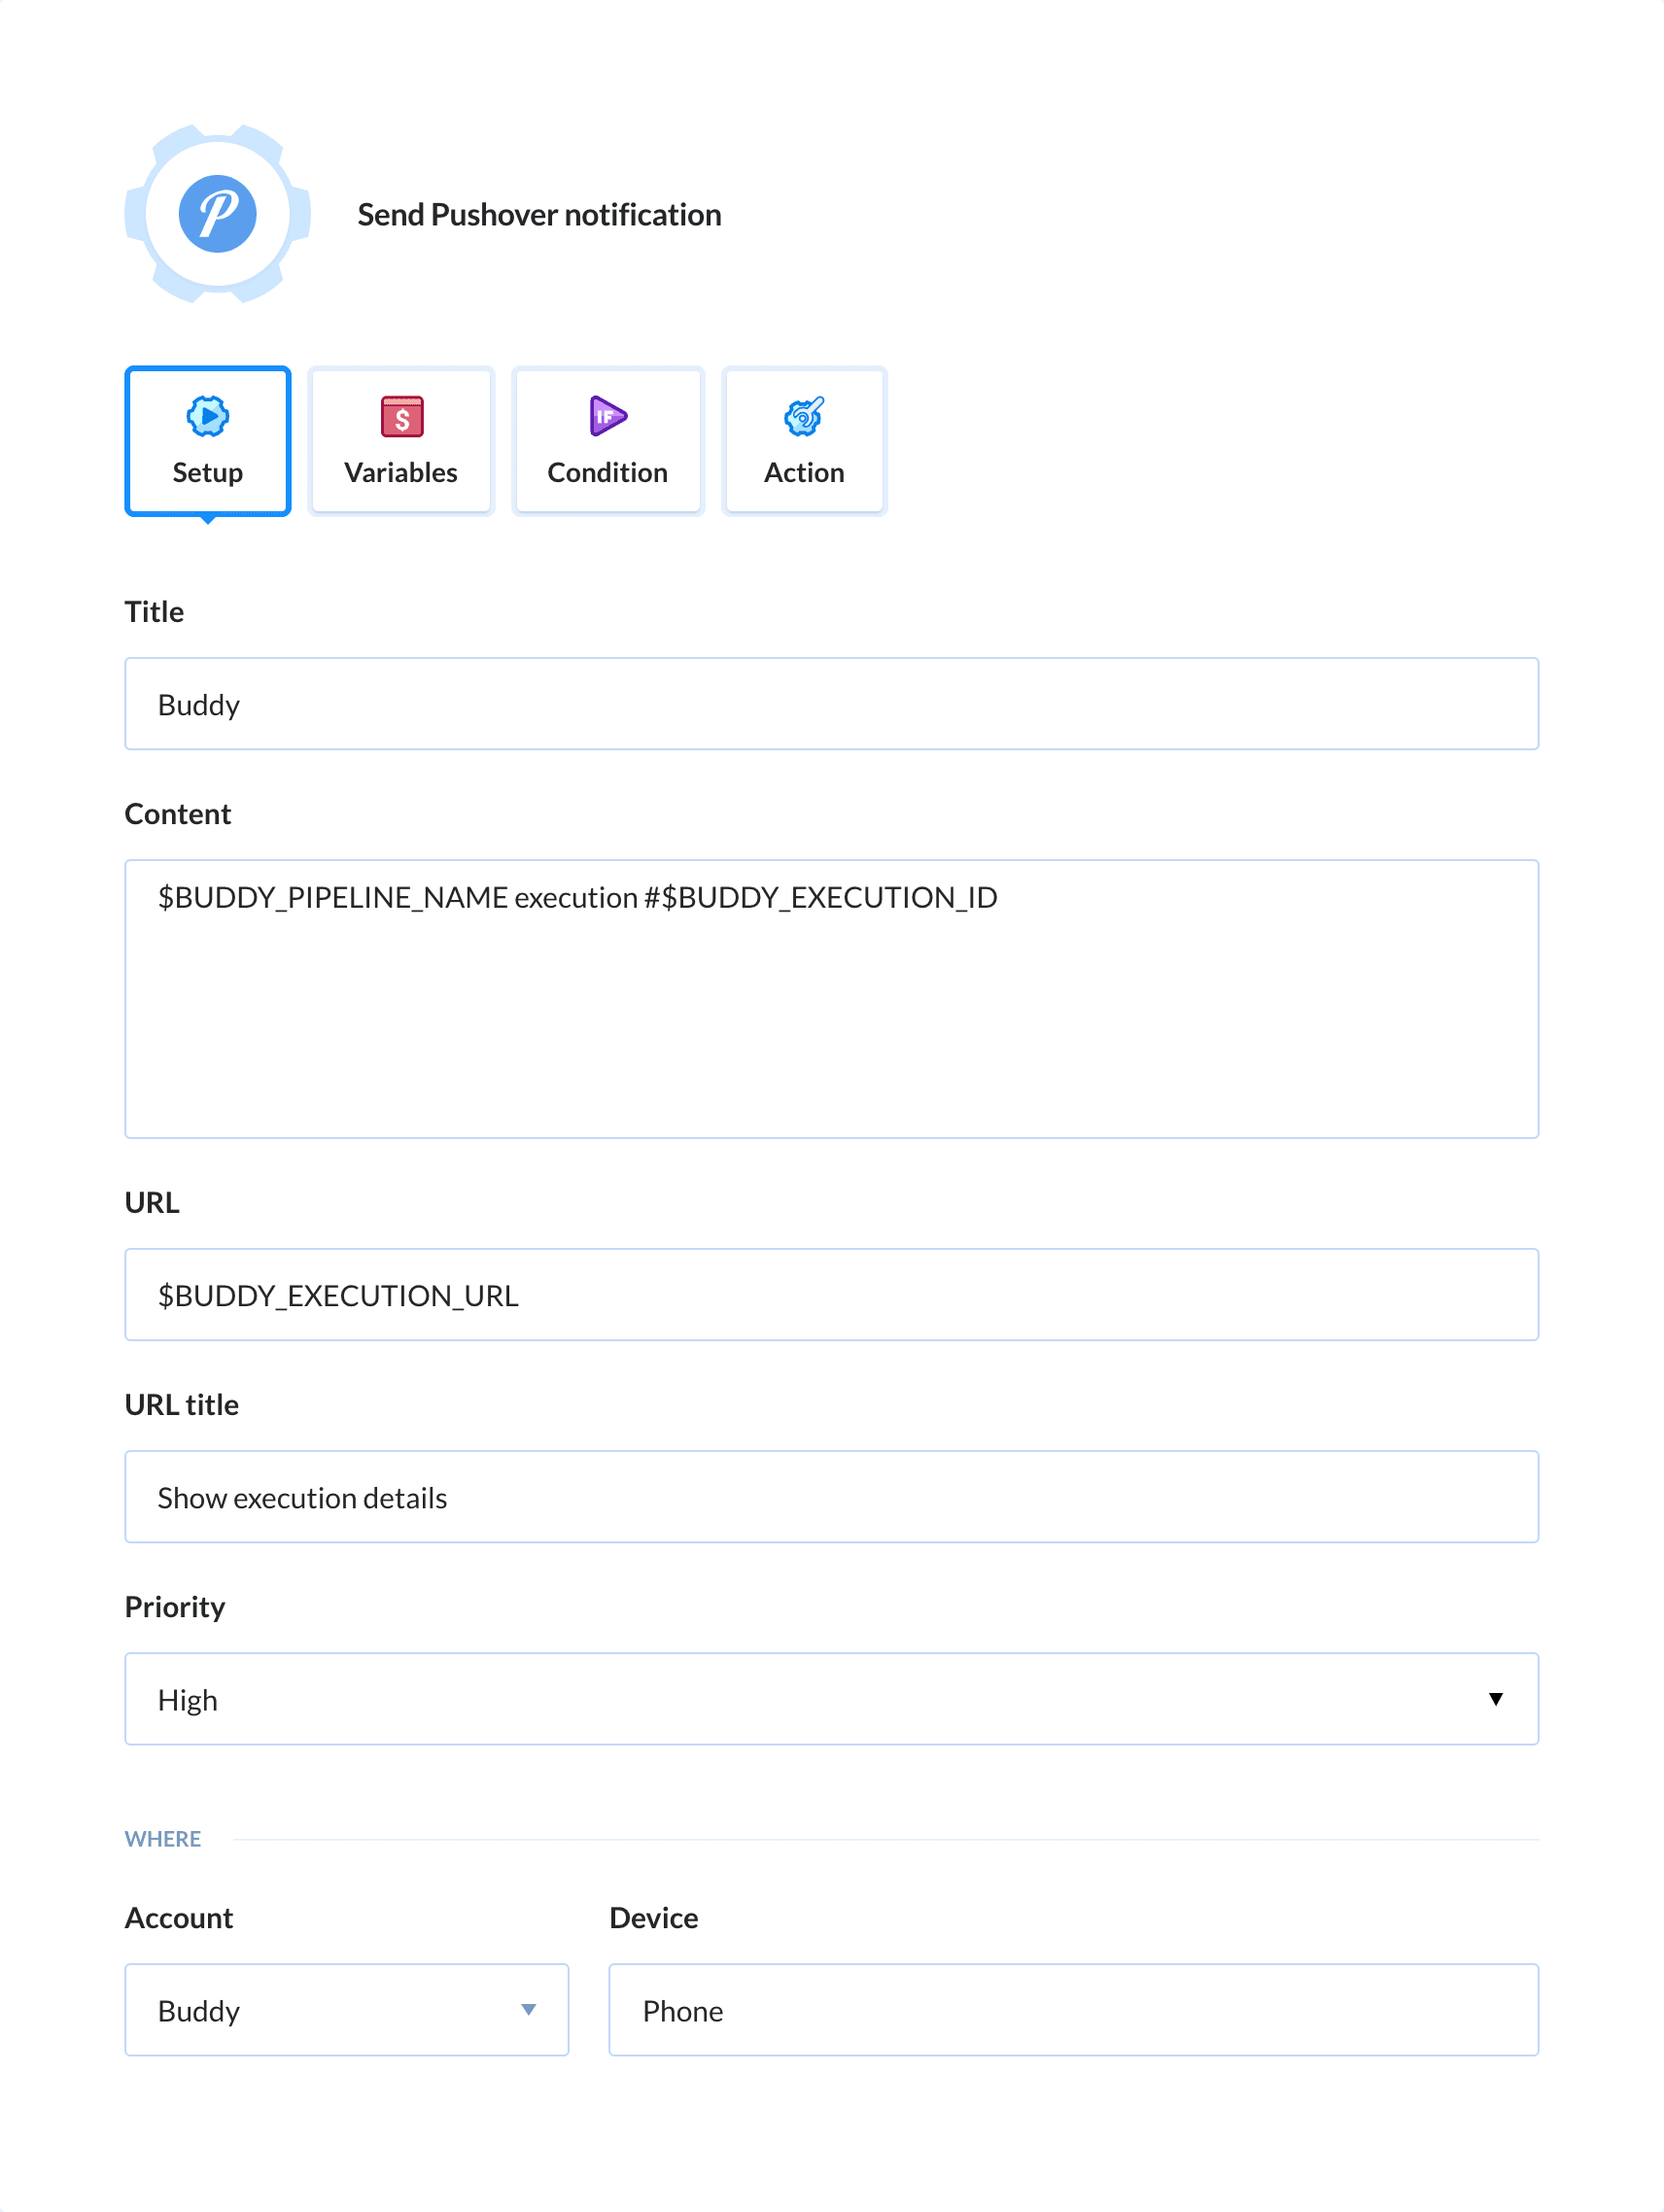This screenshot has height=2212, width=1664.
Task: Select the Setup tab
Action: pos(208,441)
